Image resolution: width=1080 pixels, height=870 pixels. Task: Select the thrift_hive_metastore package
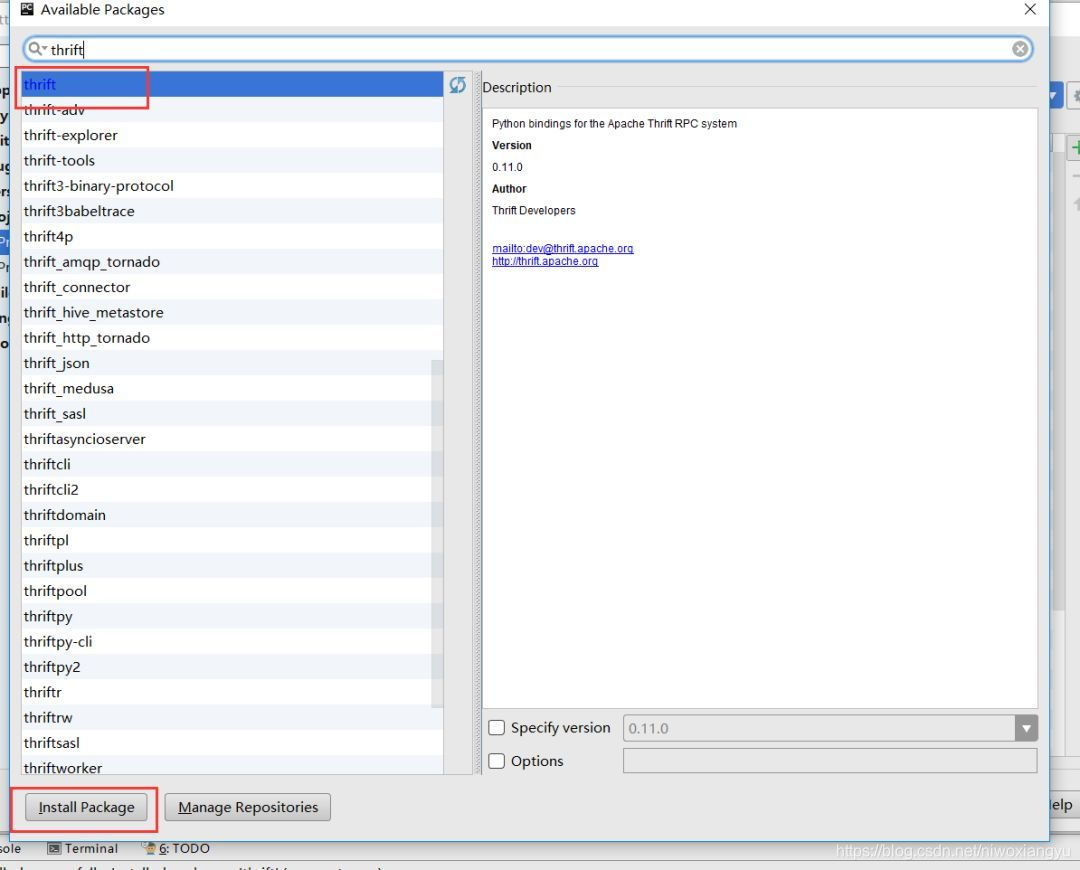[232, 312]
